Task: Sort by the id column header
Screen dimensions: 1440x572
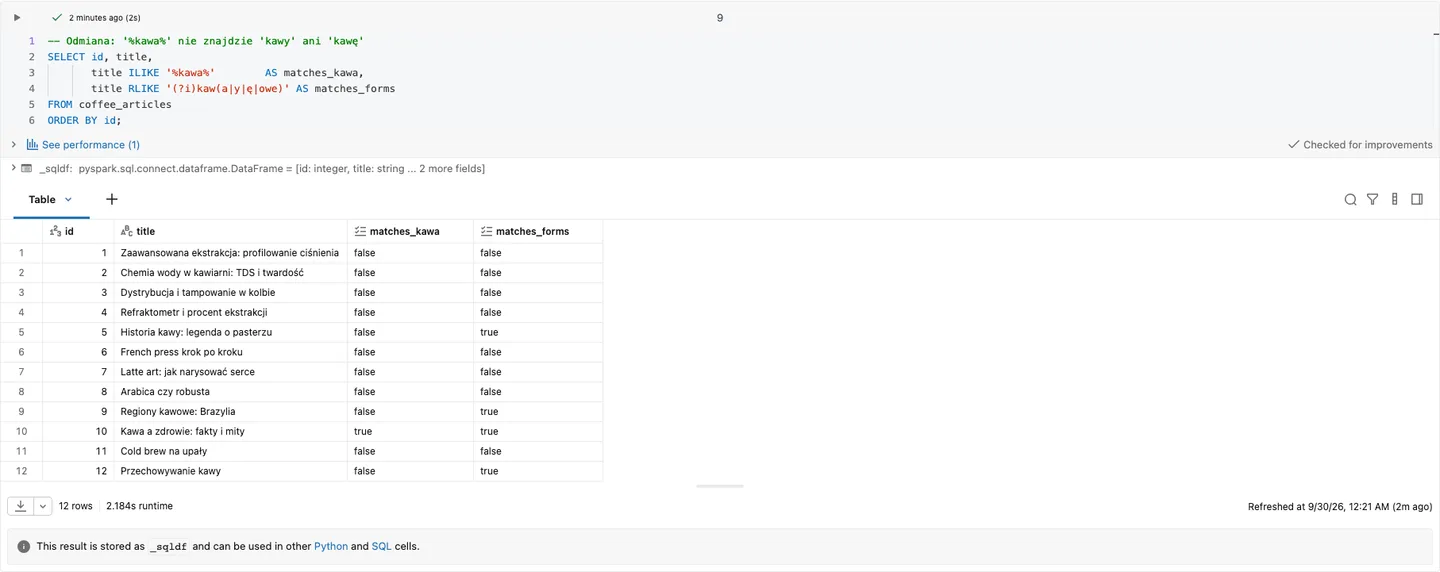Action: click(x=79, y=231)
